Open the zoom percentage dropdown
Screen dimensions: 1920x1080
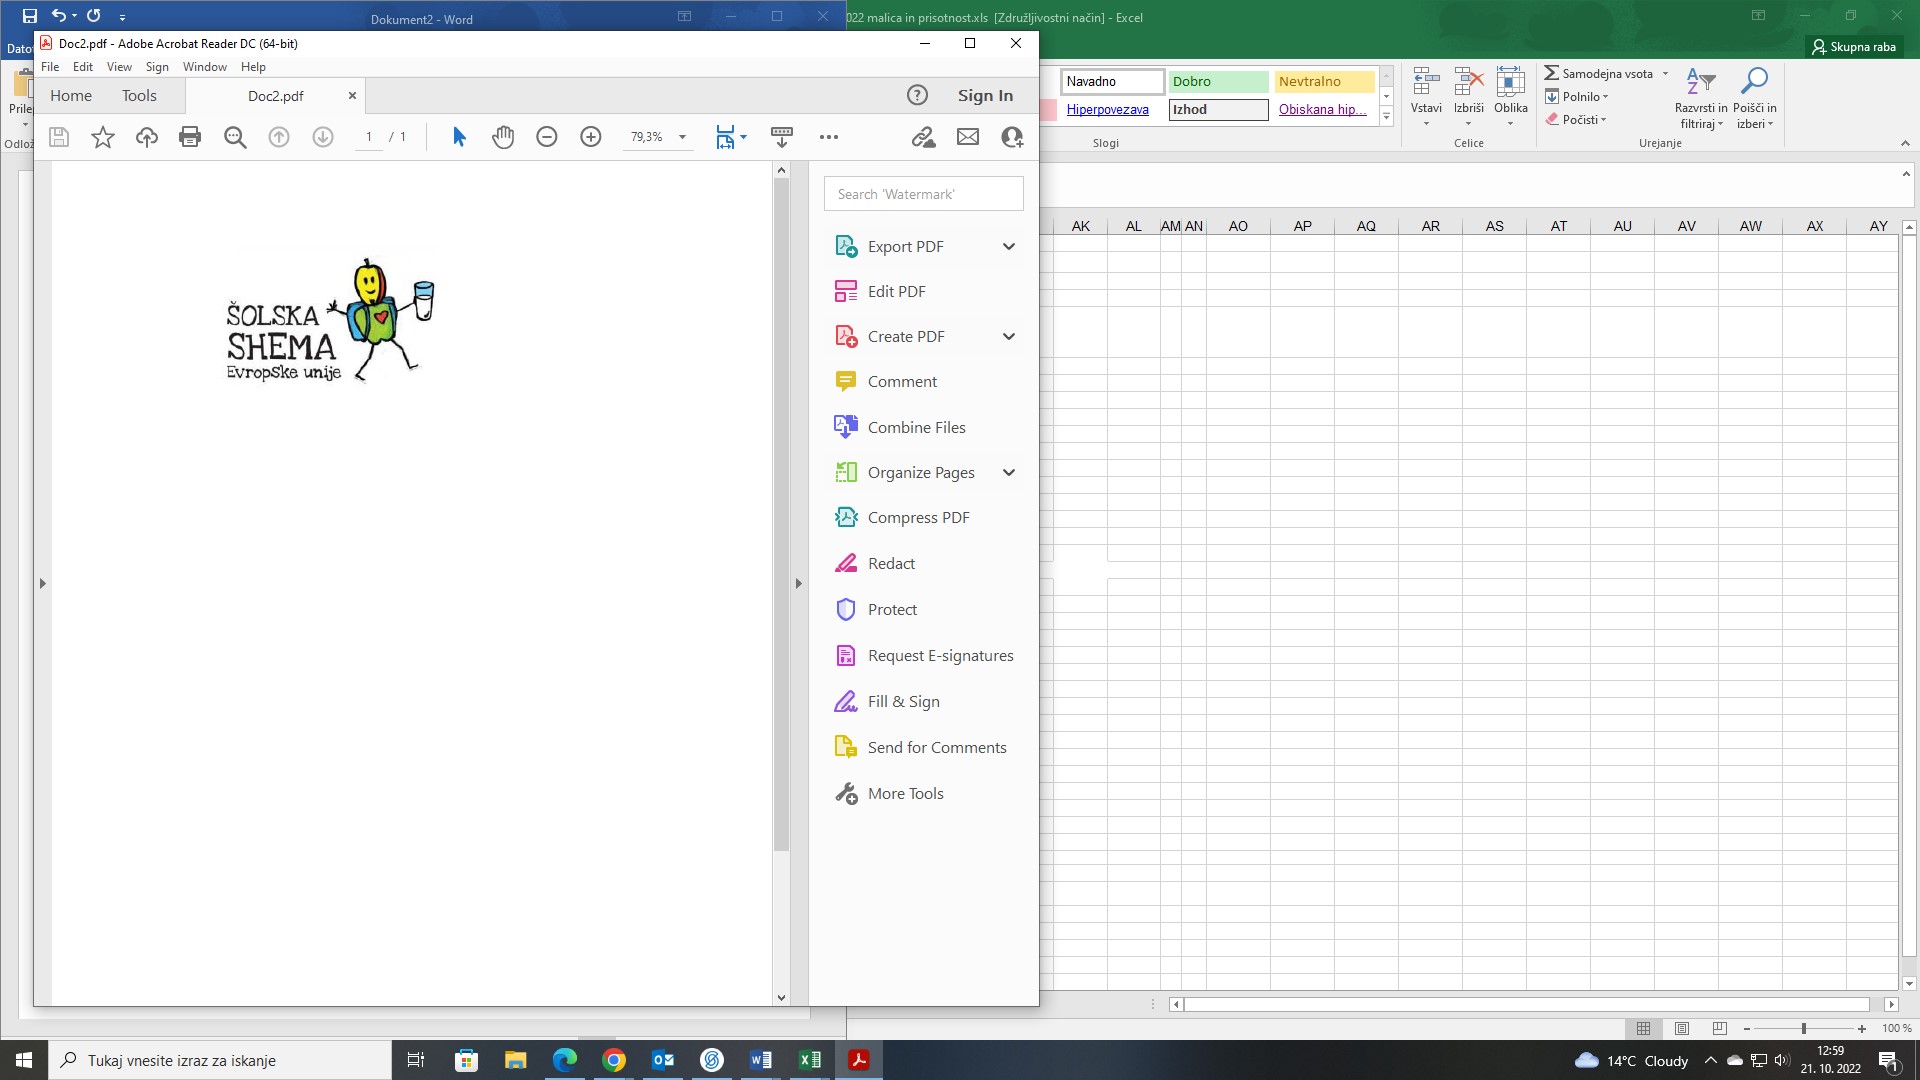pyautogui.click(x=683, y=137)
